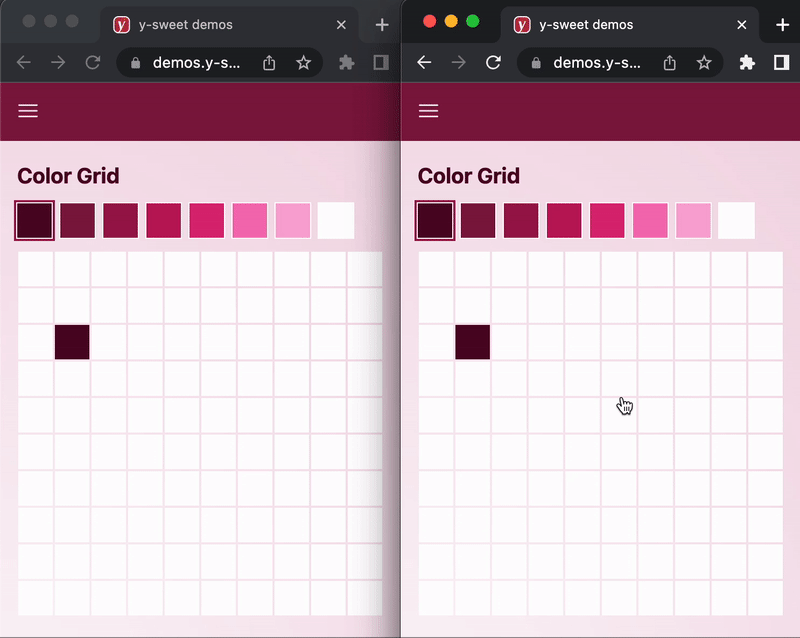Navigate back using the left window's back arrow
This screenshot has height=638, width=800.
pos(24,62)
